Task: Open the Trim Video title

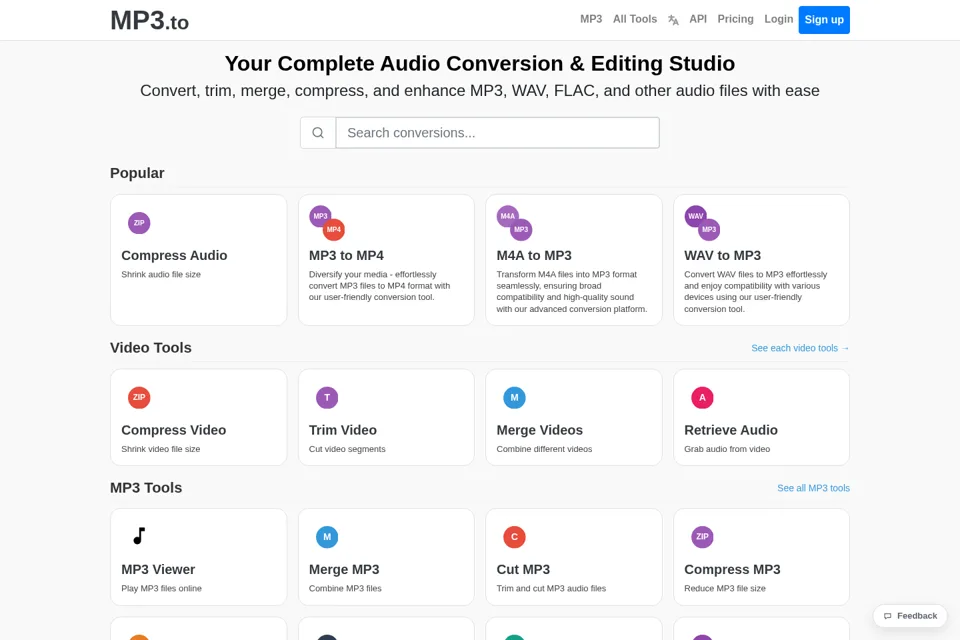Action: pyautogui.click(x=342, y=430)
